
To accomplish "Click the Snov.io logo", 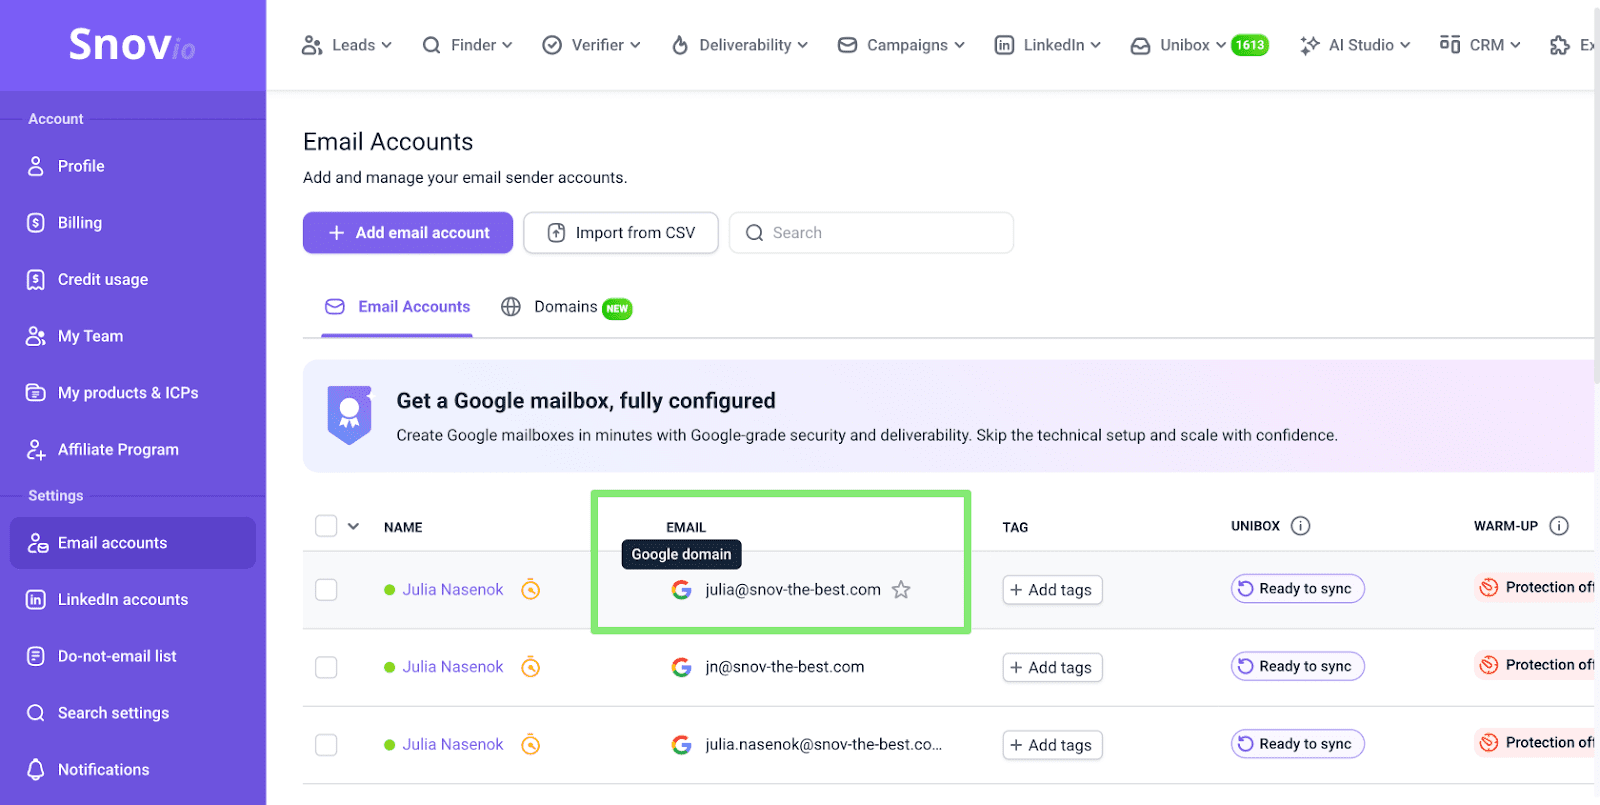I will point(132,45).
